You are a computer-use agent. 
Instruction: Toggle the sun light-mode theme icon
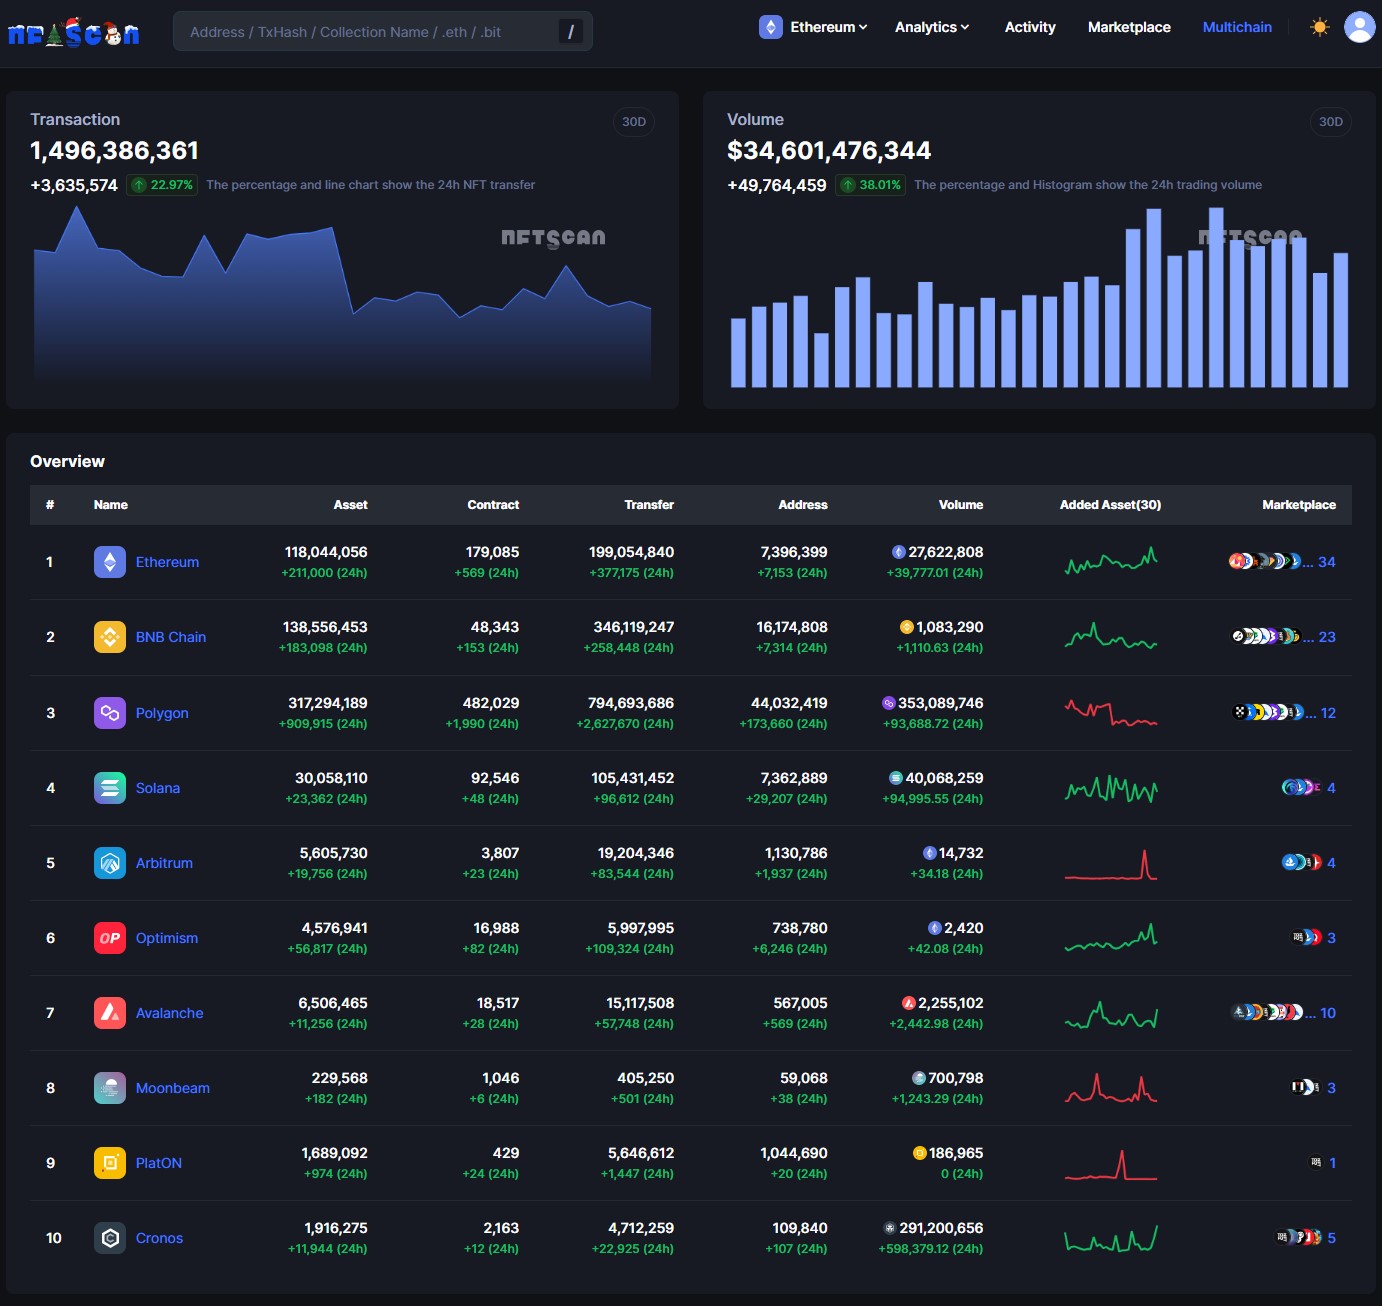(x=1320, y=27)
